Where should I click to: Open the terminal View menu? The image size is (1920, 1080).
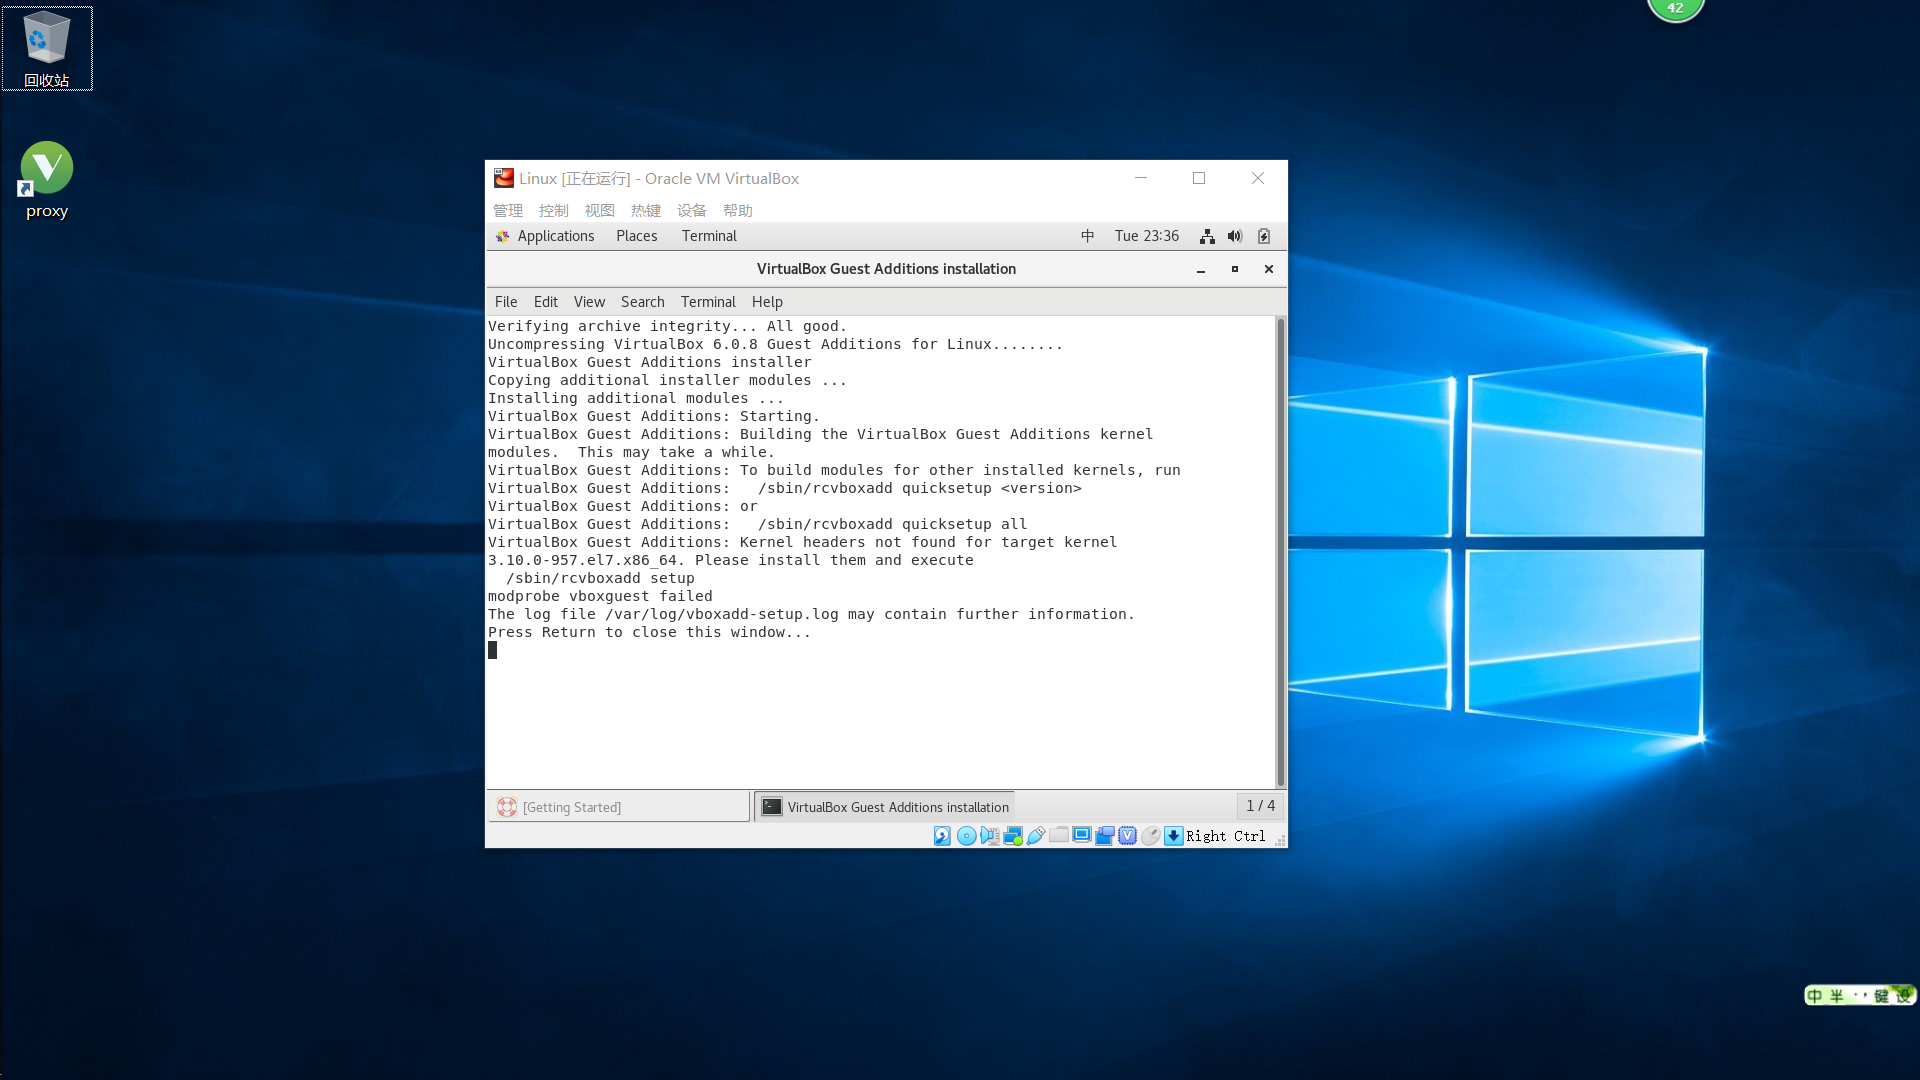coord(589,302)
